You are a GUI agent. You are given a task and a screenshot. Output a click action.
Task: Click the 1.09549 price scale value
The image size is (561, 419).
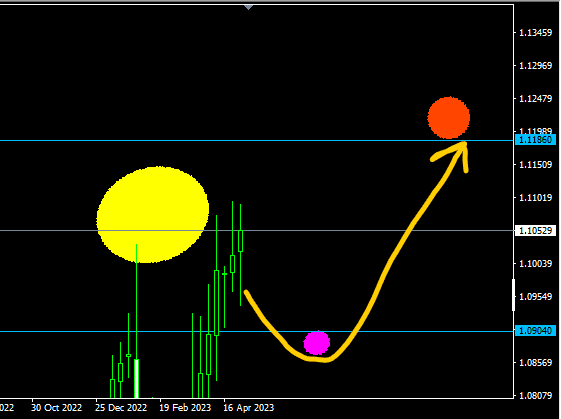(x=536, y=297)
